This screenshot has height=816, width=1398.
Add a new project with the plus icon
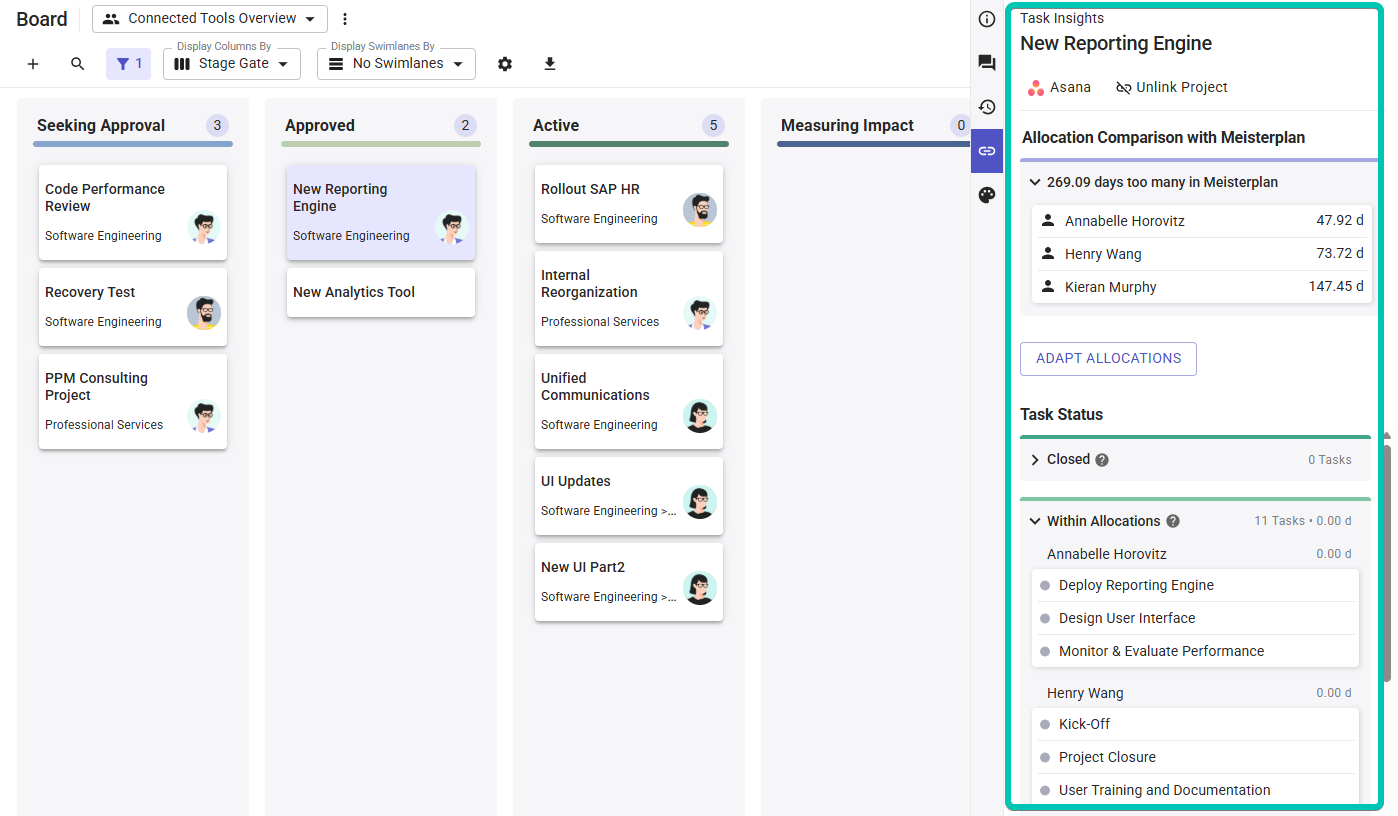[x=32, y=63]
